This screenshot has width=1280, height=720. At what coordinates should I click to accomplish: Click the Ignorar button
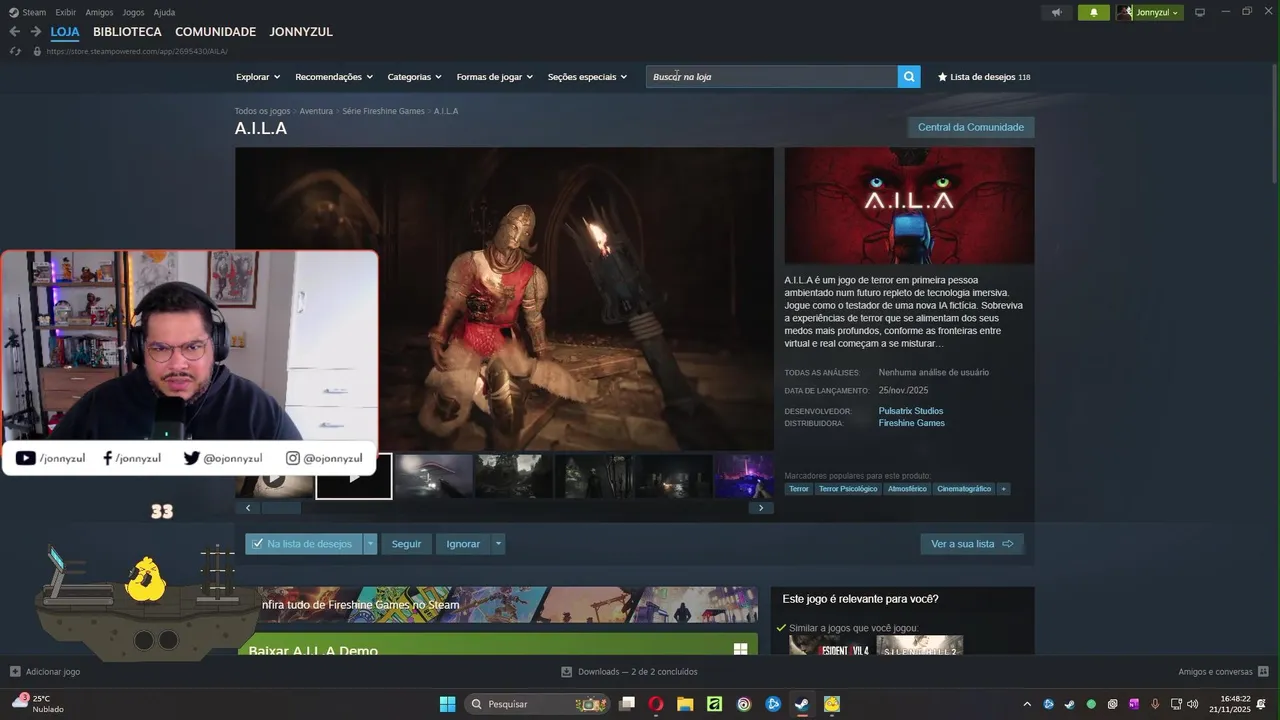coord(463,544)
